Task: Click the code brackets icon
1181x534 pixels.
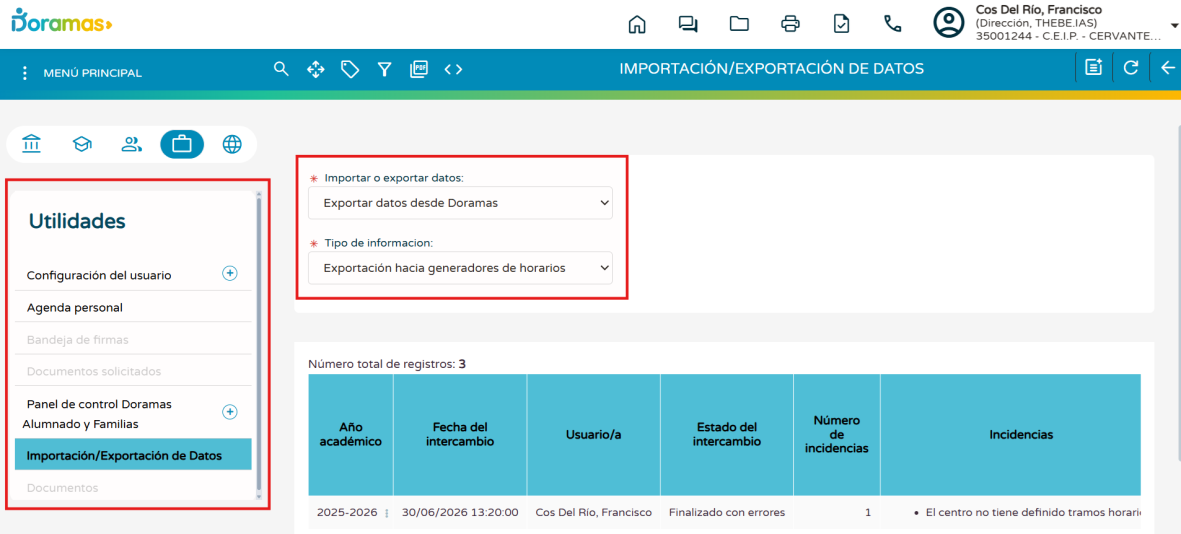Action: pos(453,69)
